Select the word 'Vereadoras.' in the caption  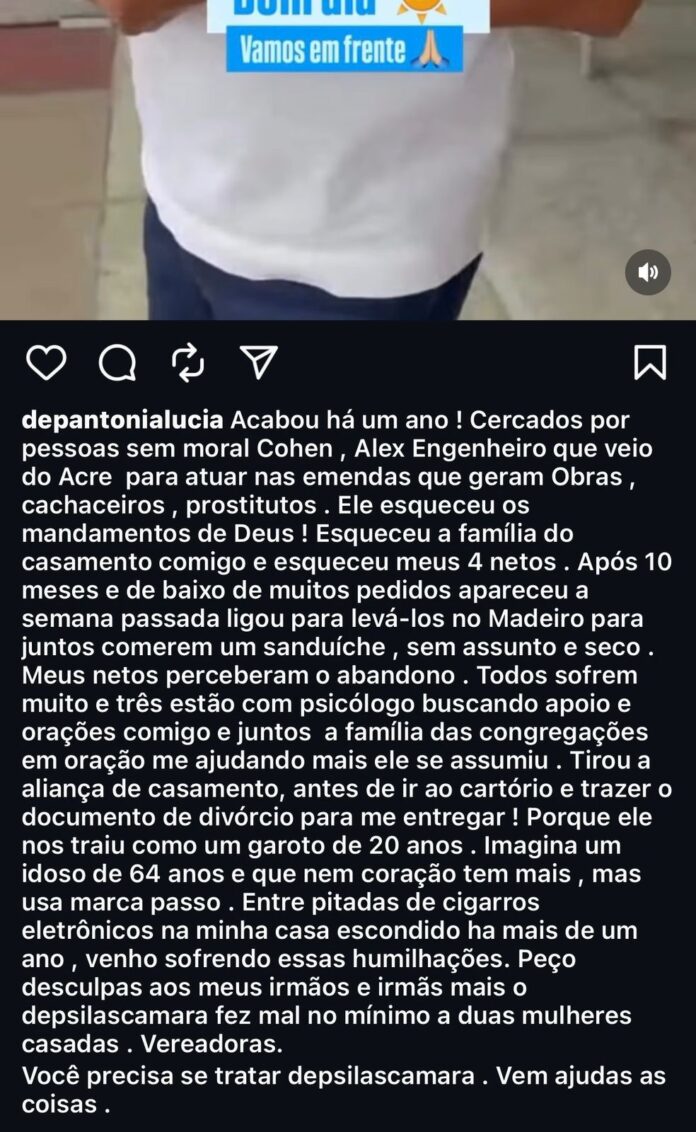(212, 1044)
